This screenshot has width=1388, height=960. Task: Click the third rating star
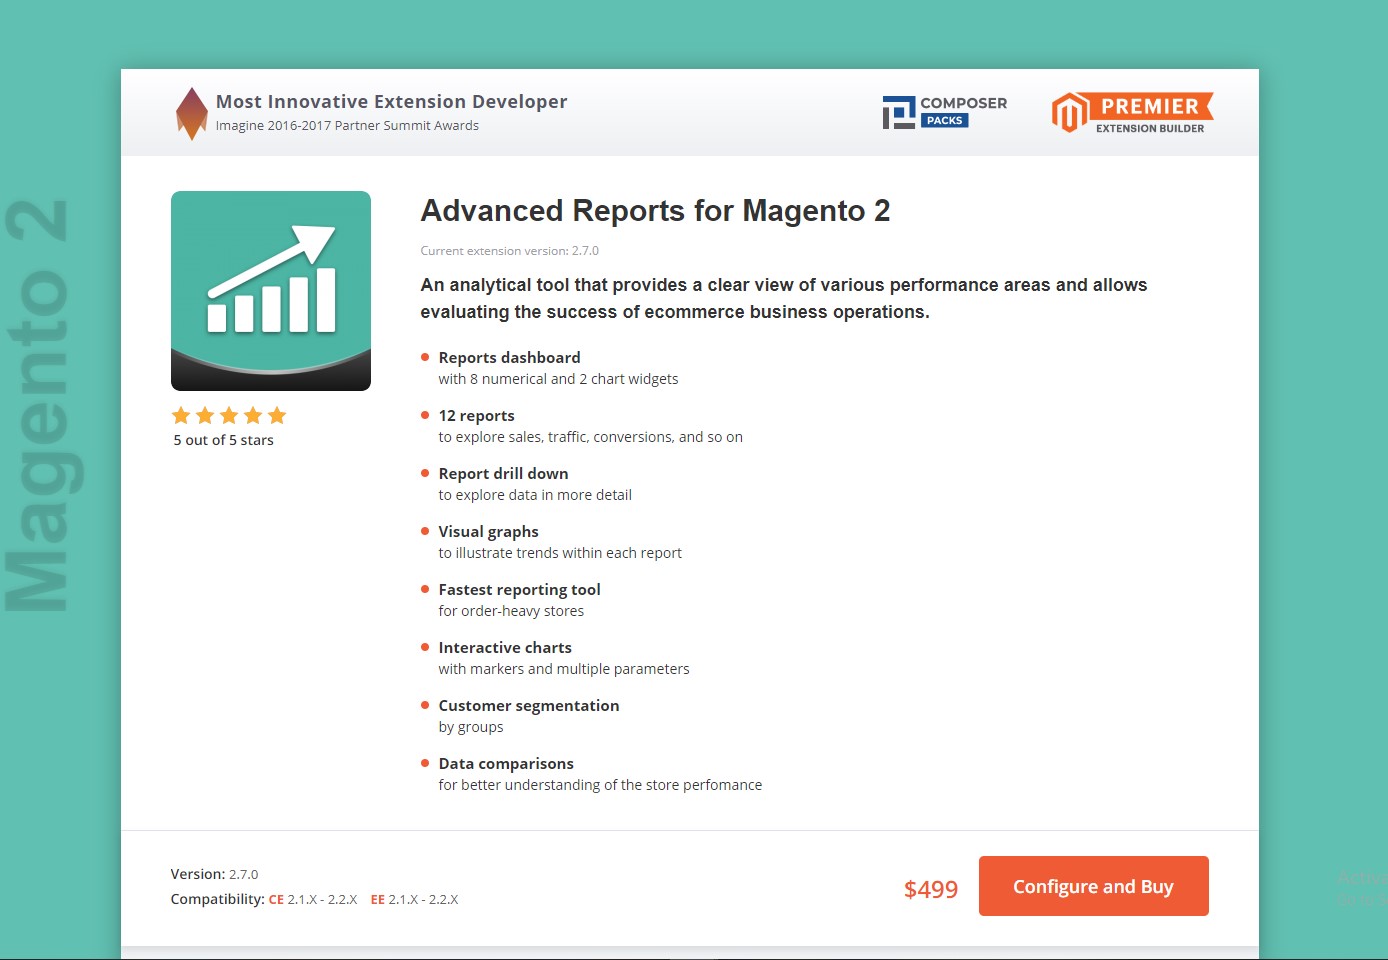click(x=229, y=415)
